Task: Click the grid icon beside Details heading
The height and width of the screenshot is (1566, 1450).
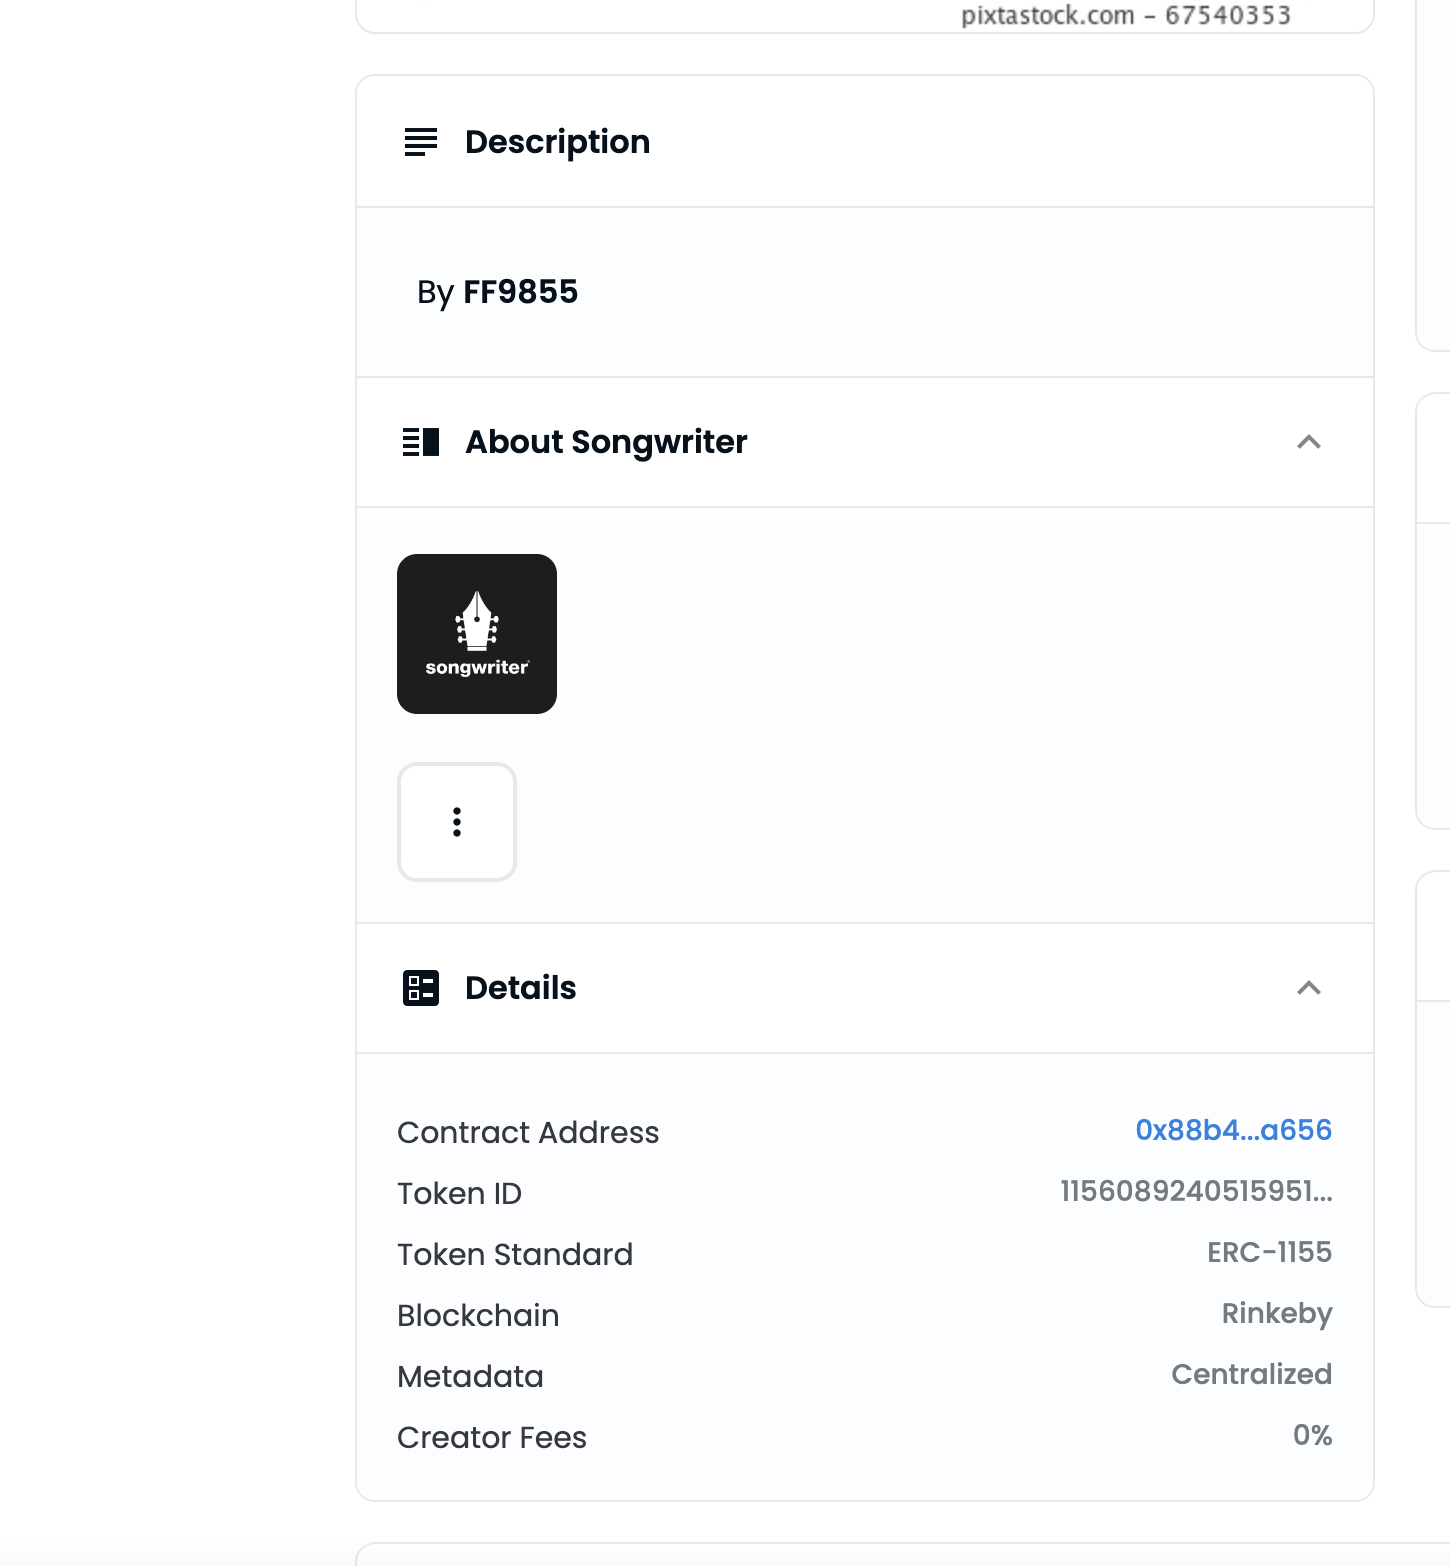Action: (x=419, y=988)
